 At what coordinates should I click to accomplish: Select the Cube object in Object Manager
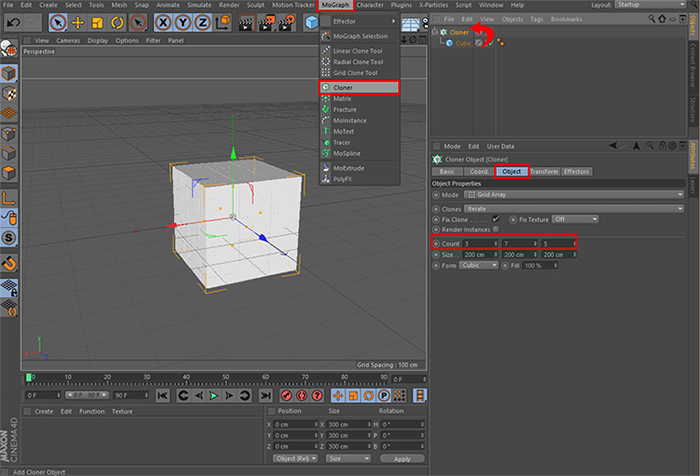tap(463, 43)
